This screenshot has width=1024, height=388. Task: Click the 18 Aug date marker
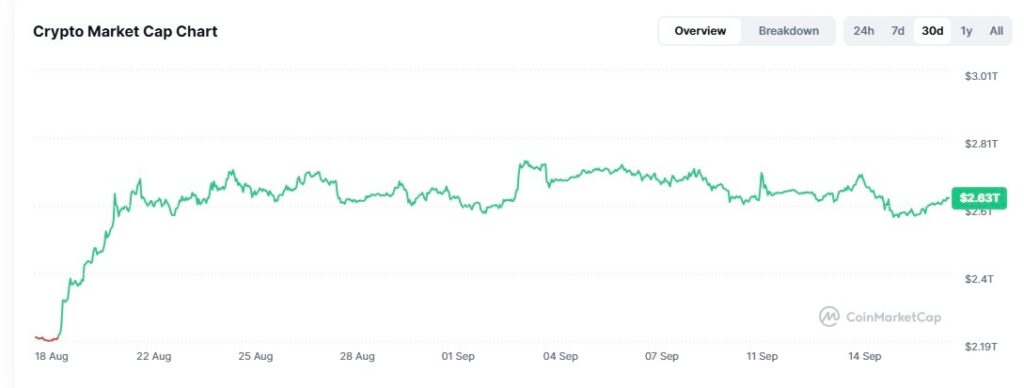(52, 357)
